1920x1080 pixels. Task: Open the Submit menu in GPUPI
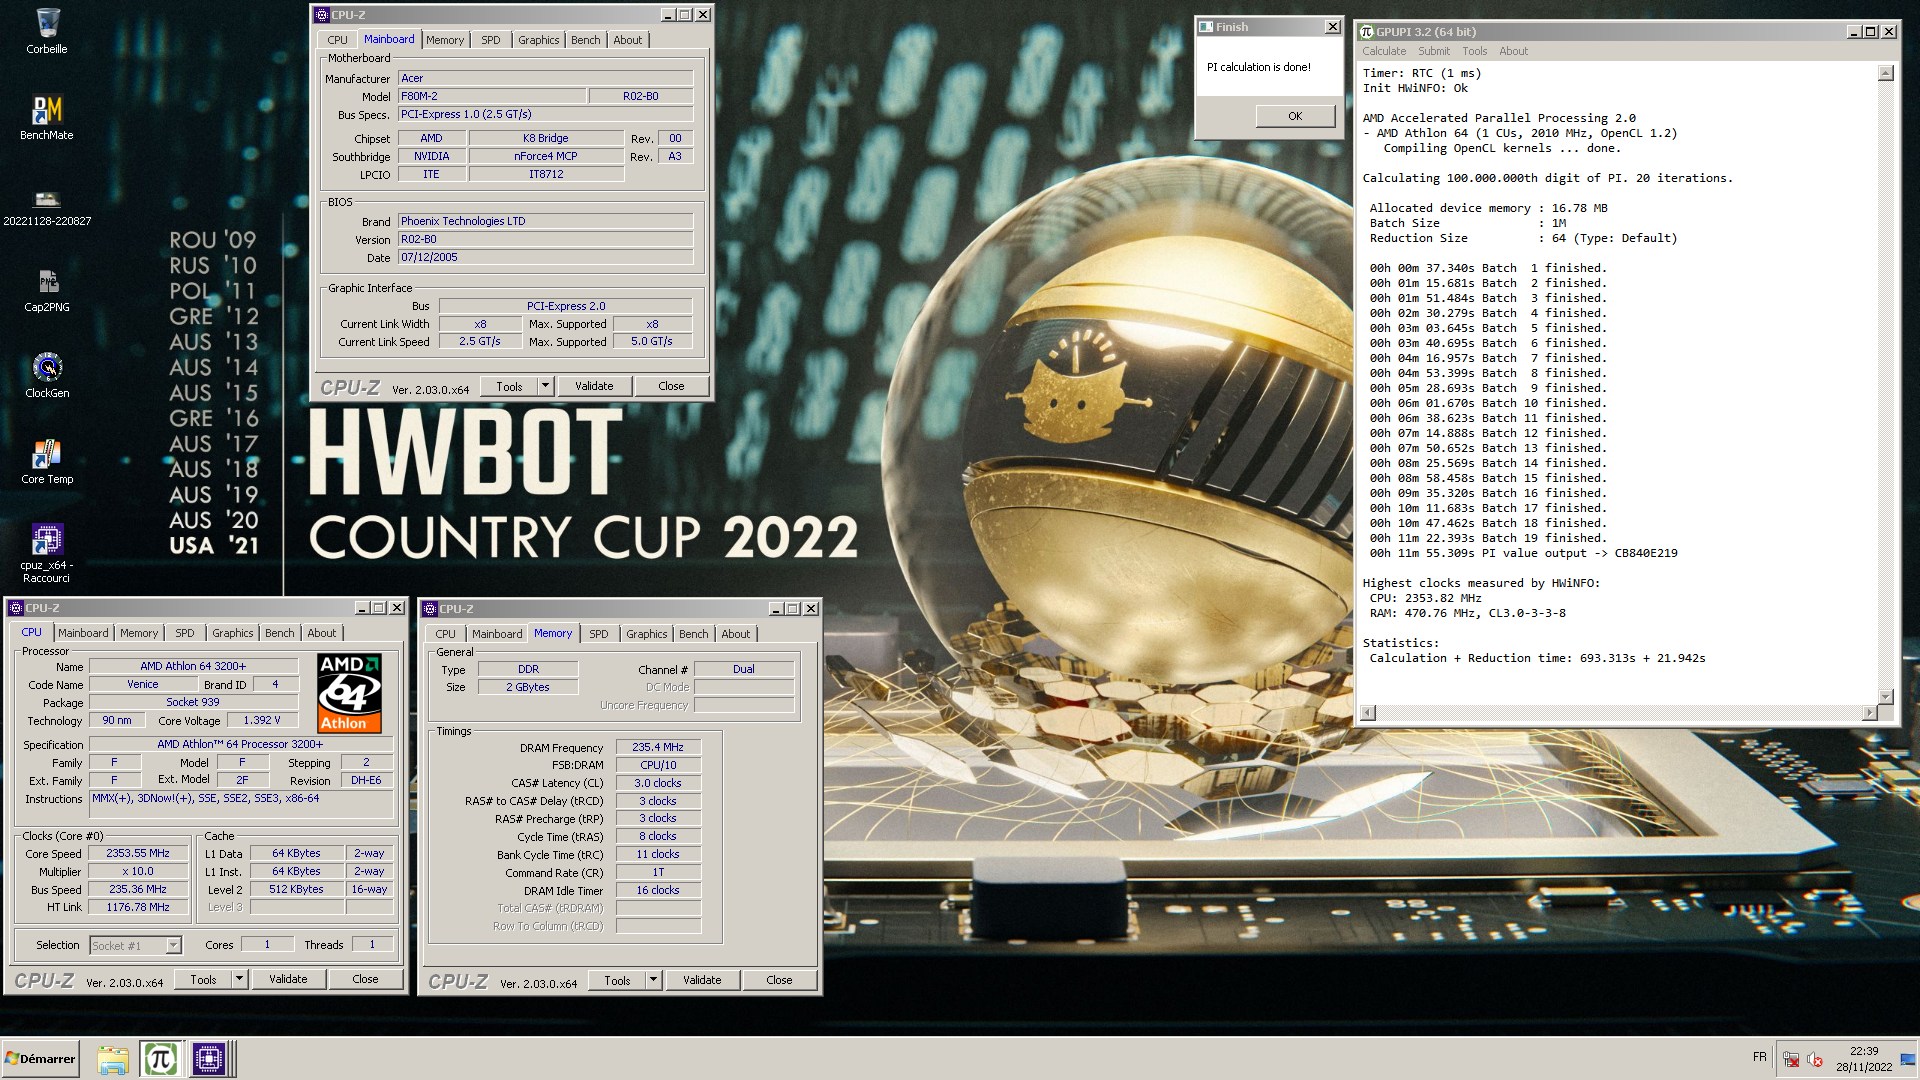pos(1433,51)
